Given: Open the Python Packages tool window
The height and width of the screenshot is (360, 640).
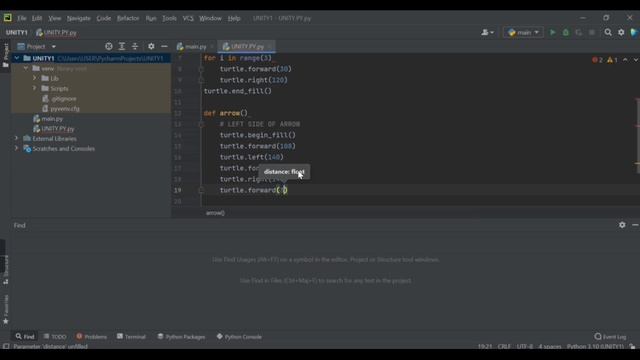Looking at the screenshot, I should [181, 337].
